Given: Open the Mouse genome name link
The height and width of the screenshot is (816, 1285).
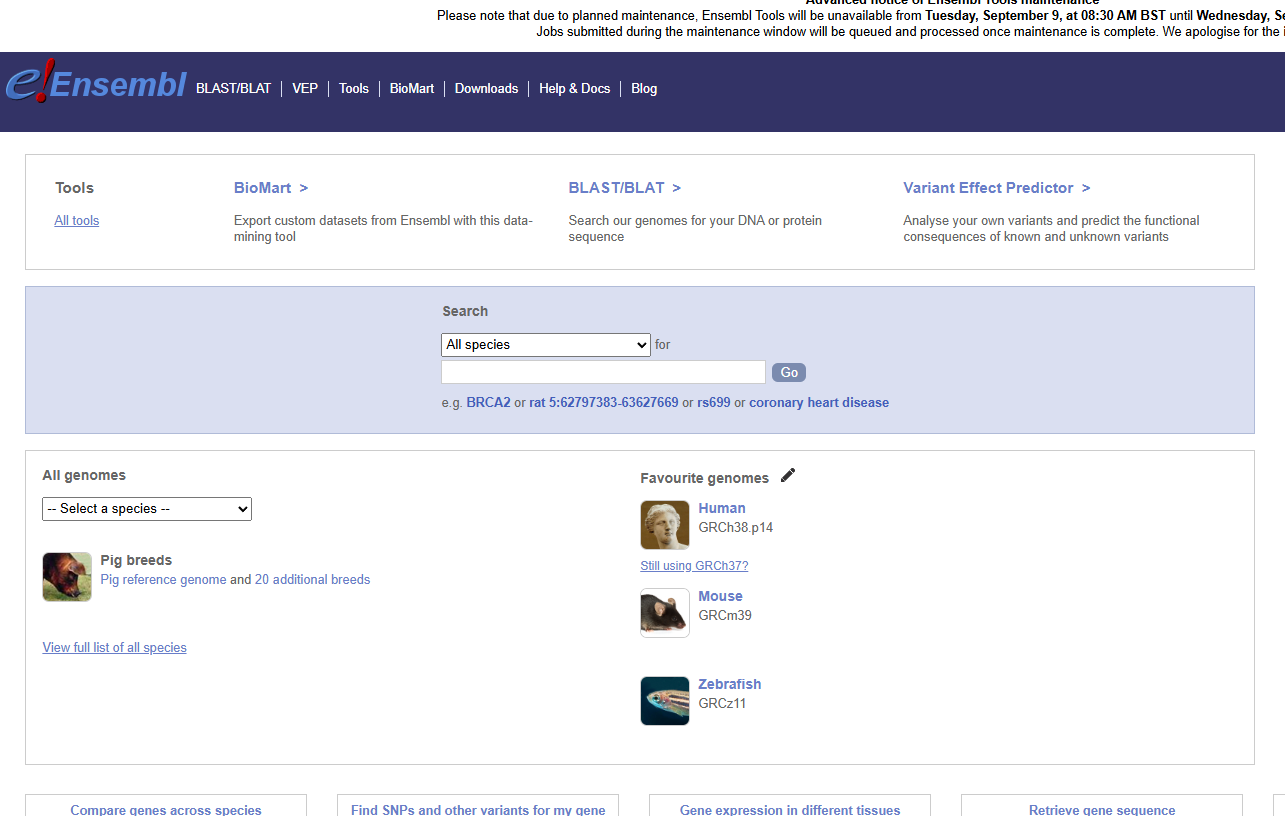Looking at the screenshot, I should coord(721,596).
